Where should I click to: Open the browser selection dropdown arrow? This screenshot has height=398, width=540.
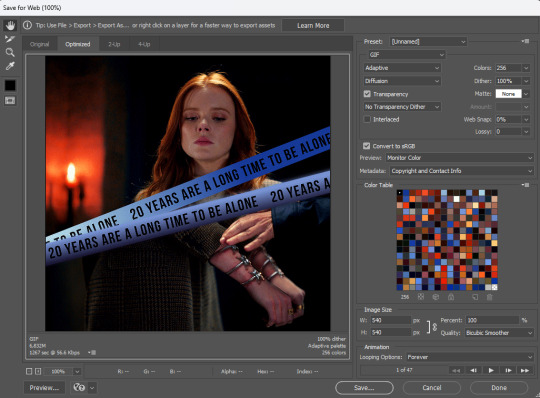(x=92, y=388)
